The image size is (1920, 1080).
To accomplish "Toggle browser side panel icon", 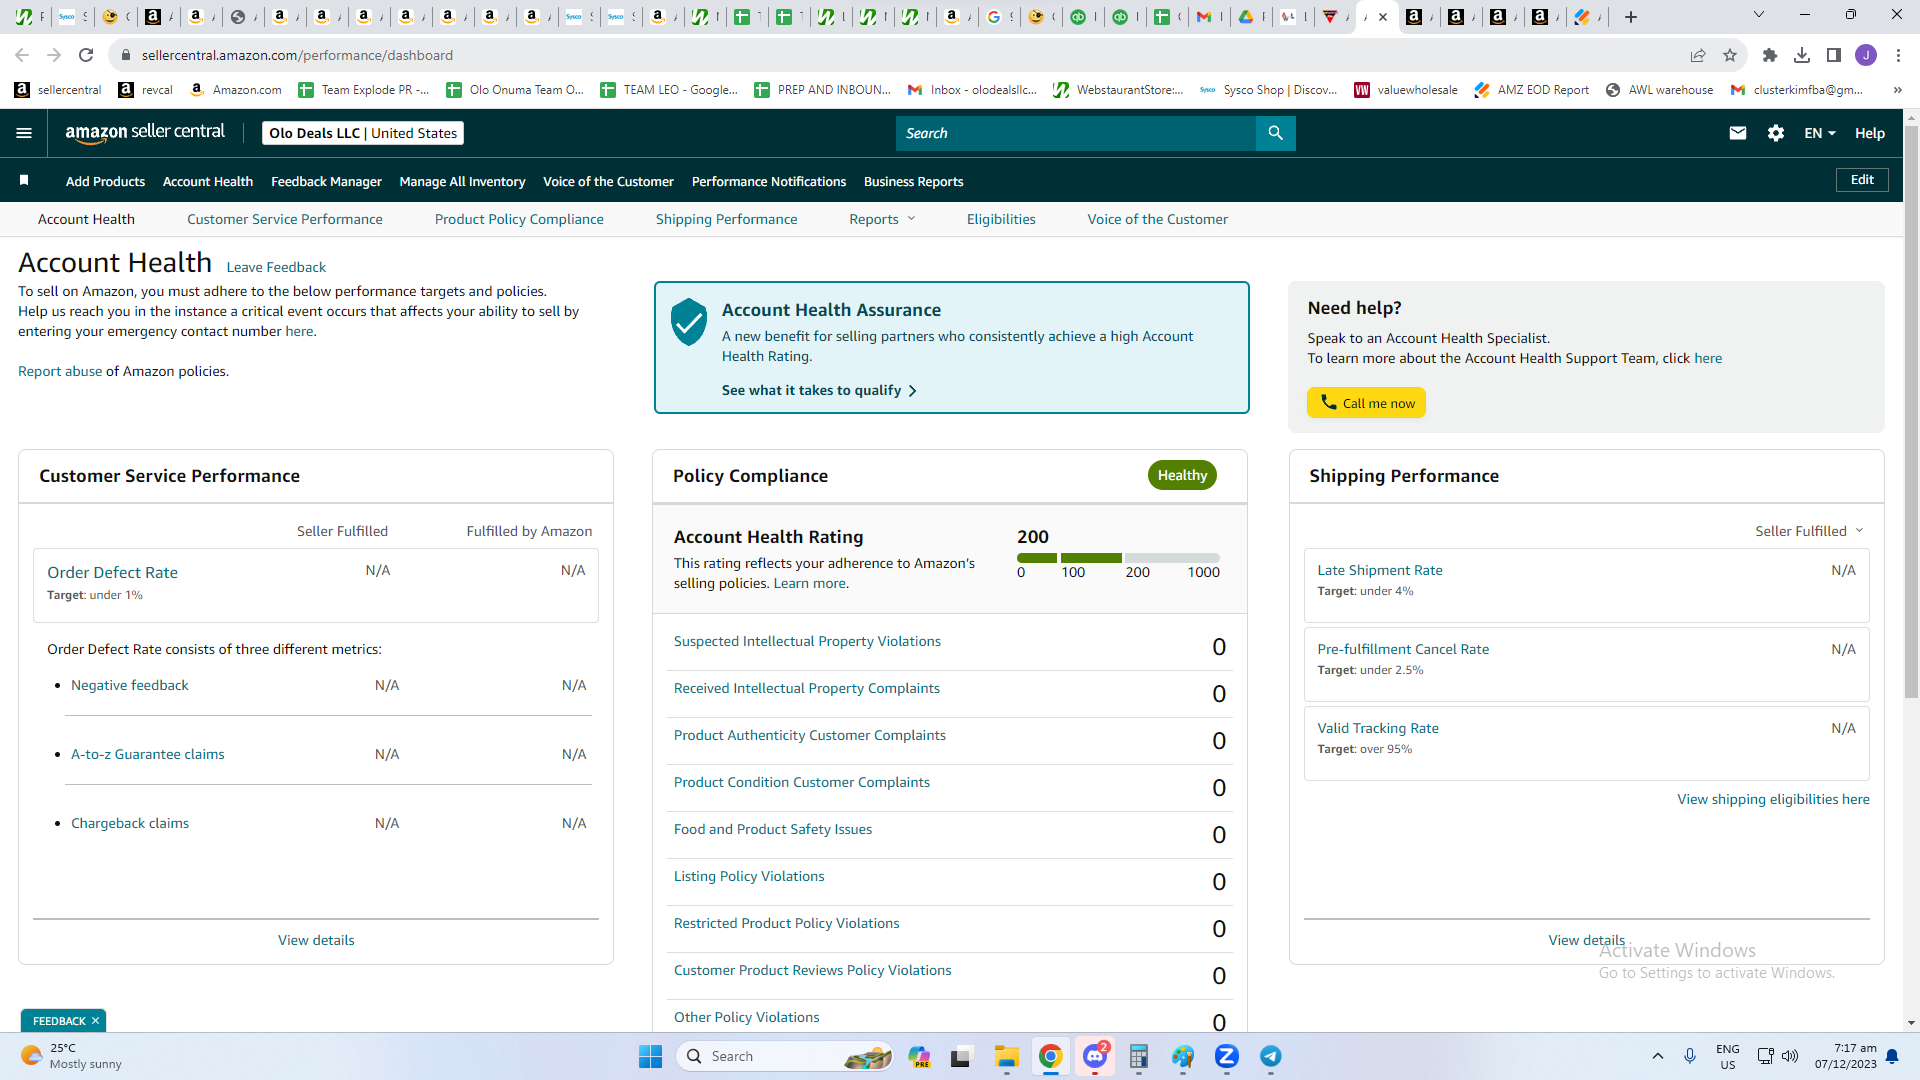I will pos(1834,55).
